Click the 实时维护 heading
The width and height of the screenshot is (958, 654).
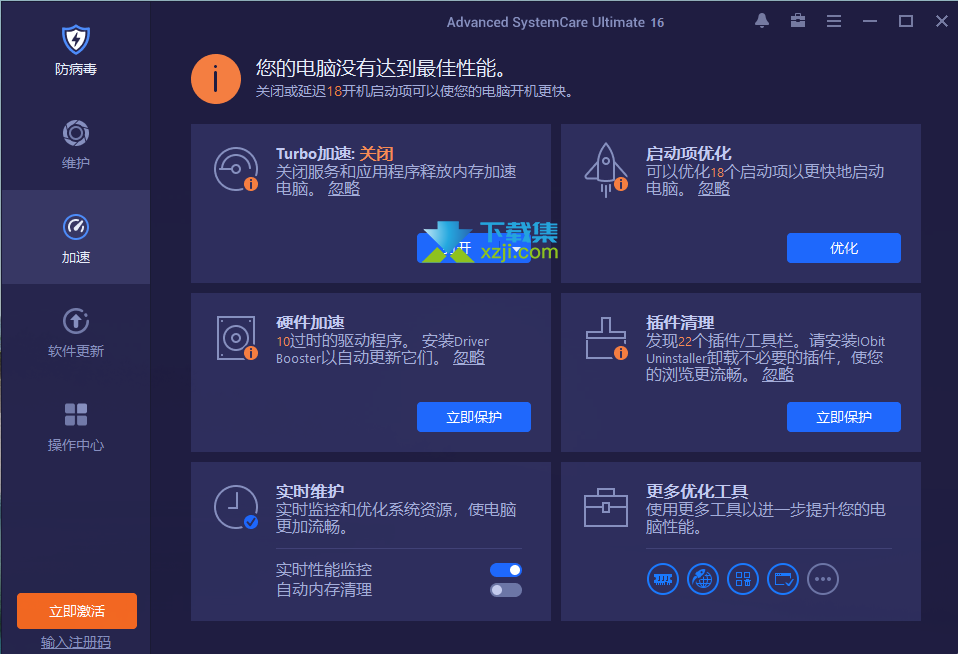tap(310, 491)
